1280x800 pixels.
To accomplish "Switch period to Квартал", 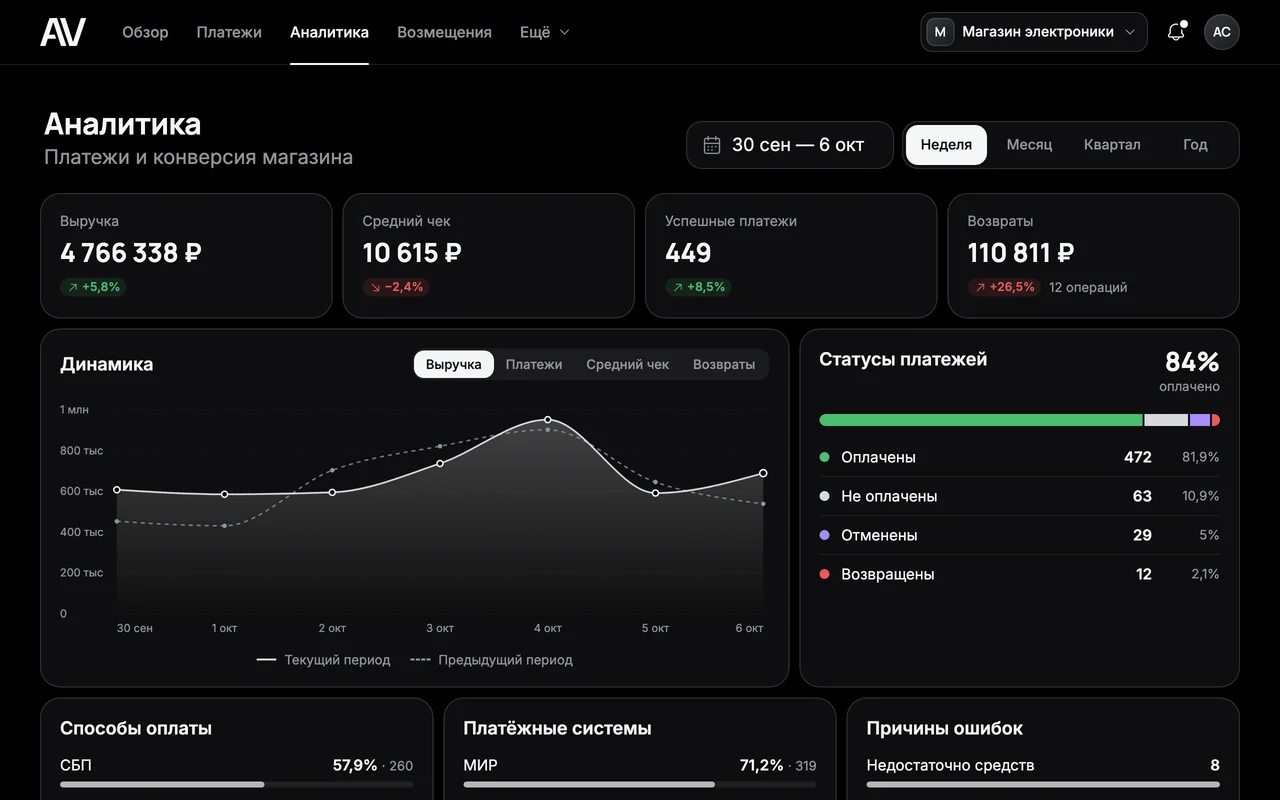I will point(1112,145).
